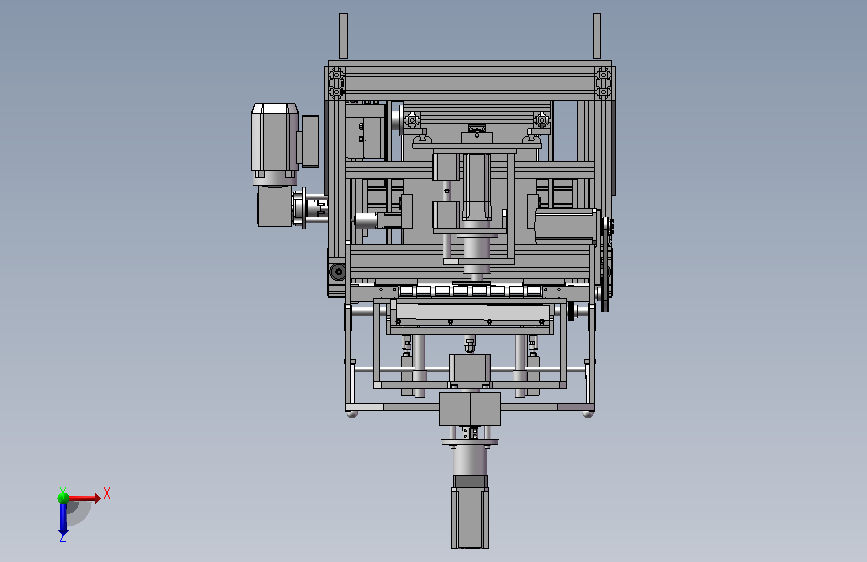Select the wide flat tray plate below the frame

[x=472, y=313]
